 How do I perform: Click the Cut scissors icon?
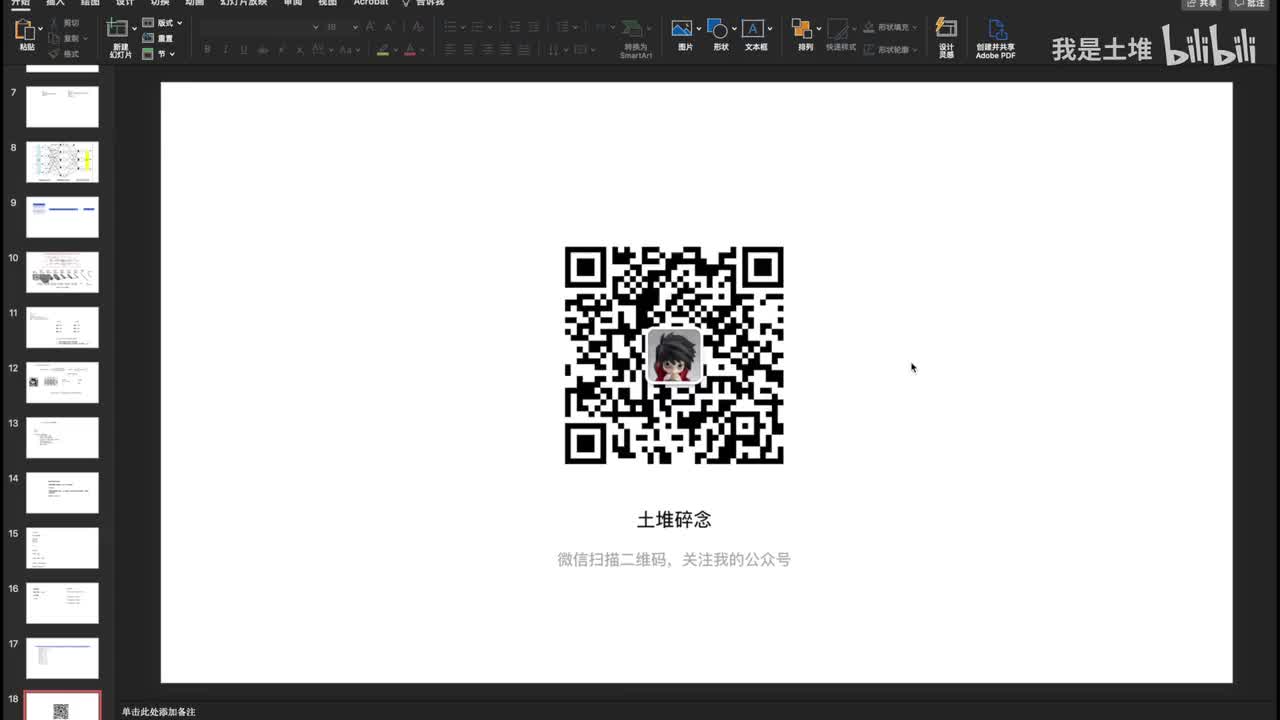[53, 23]
